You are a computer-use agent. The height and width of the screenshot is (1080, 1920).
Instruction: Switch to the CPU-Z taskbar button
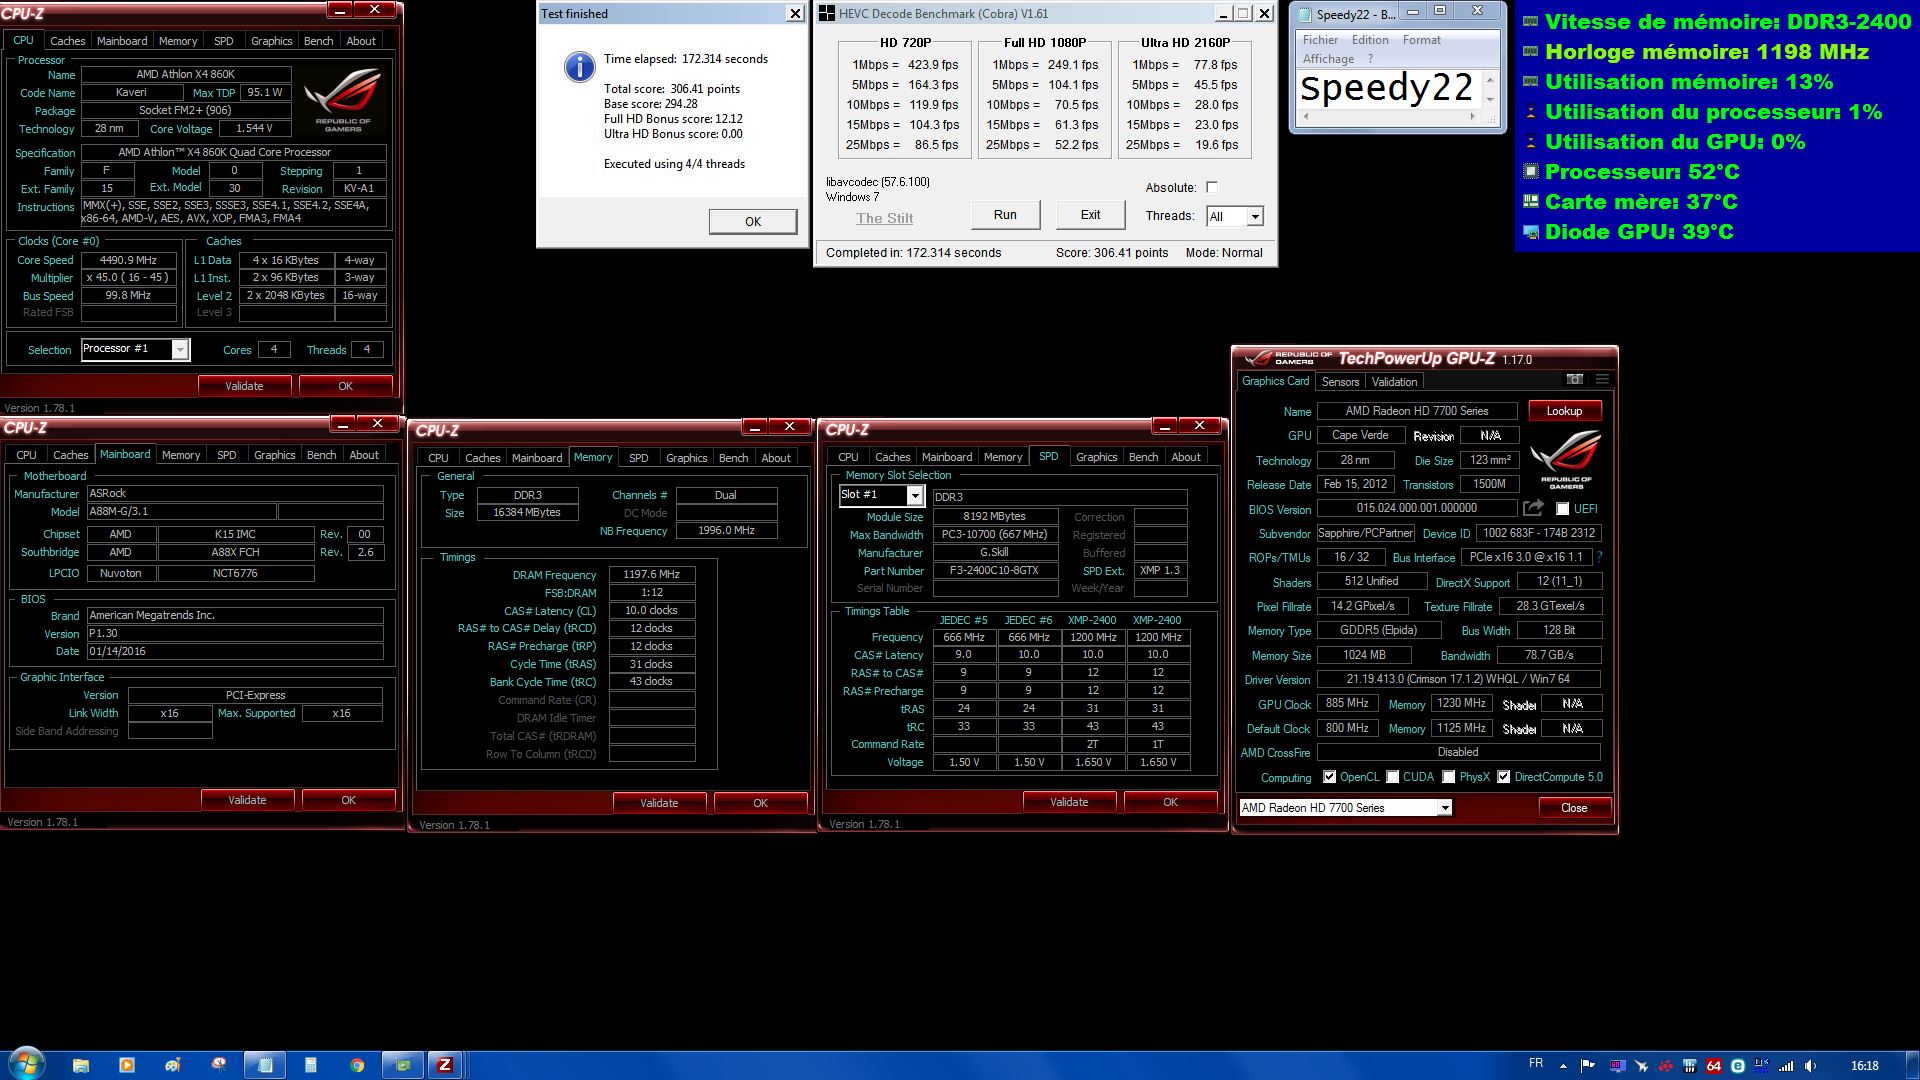click(x=445, y=1065)
